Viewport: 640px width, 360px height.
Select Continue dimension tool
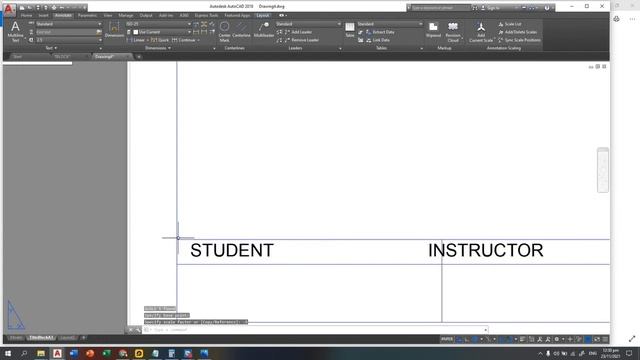click(184, 40)
